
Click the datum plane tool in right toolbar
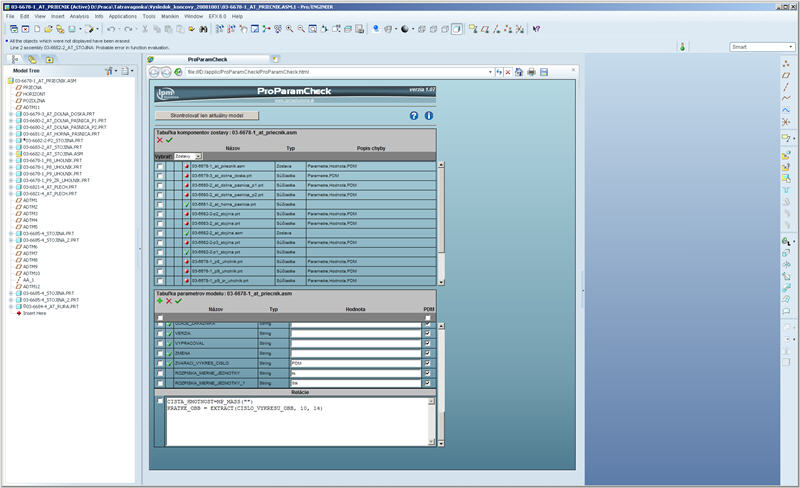(786, 75)
